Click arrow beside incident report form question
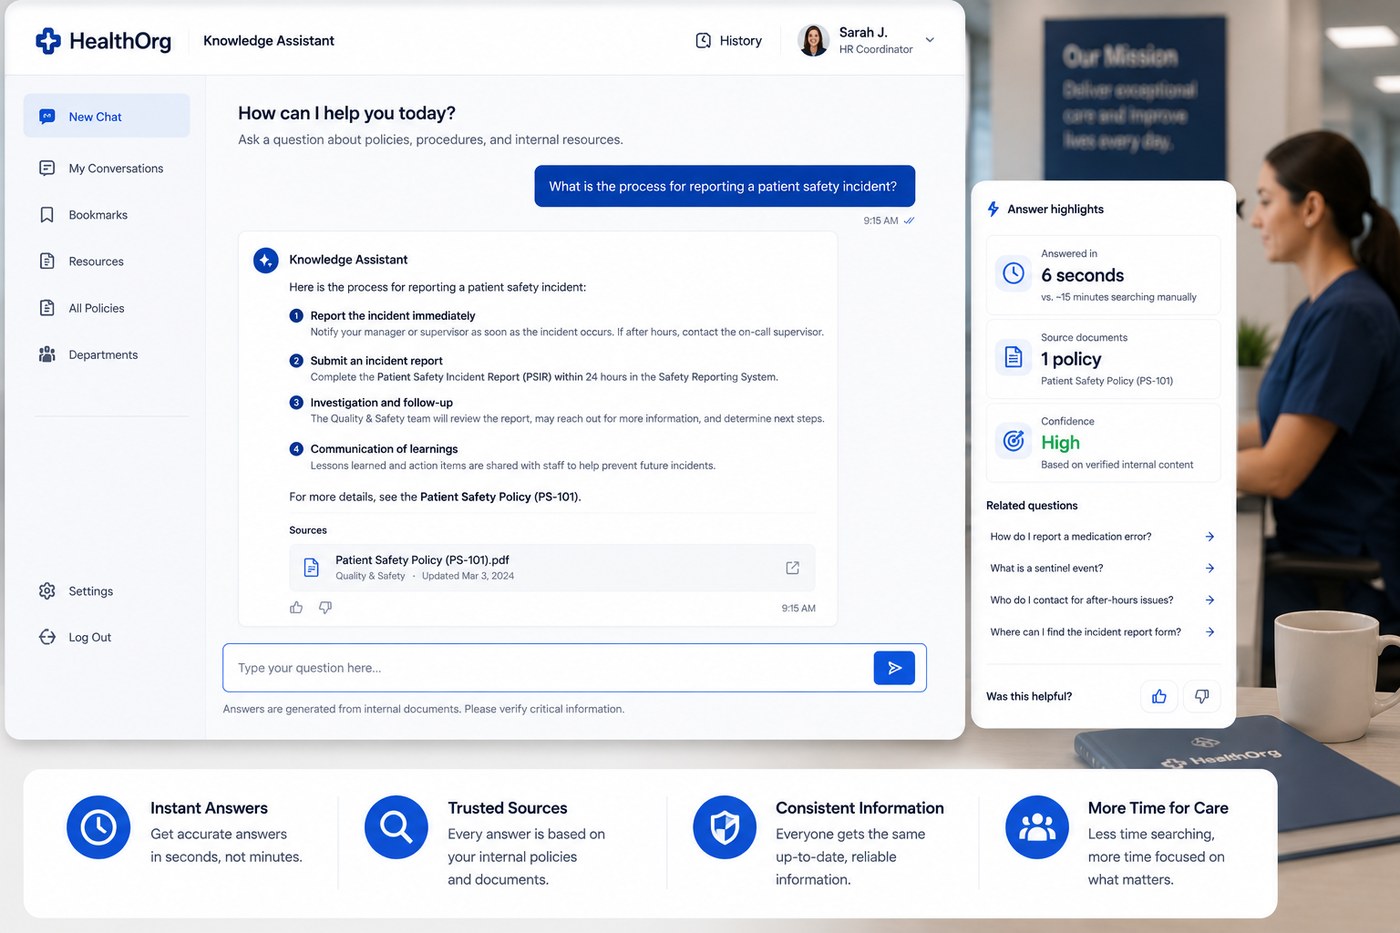Image resolution: width=1400 pixels, height=933 pixels. coord(1210,632)
